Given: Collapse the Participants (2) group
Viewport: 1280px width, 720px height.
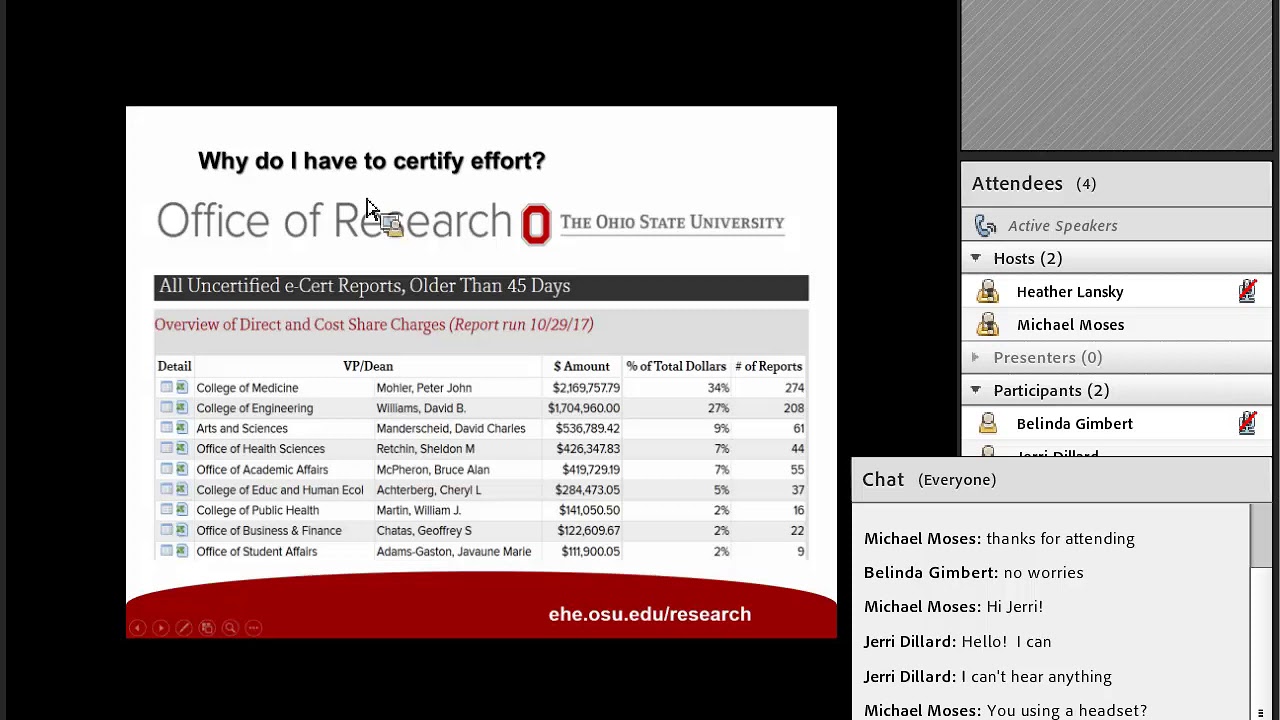Looking at the screenshot, I should coord(975,390).
